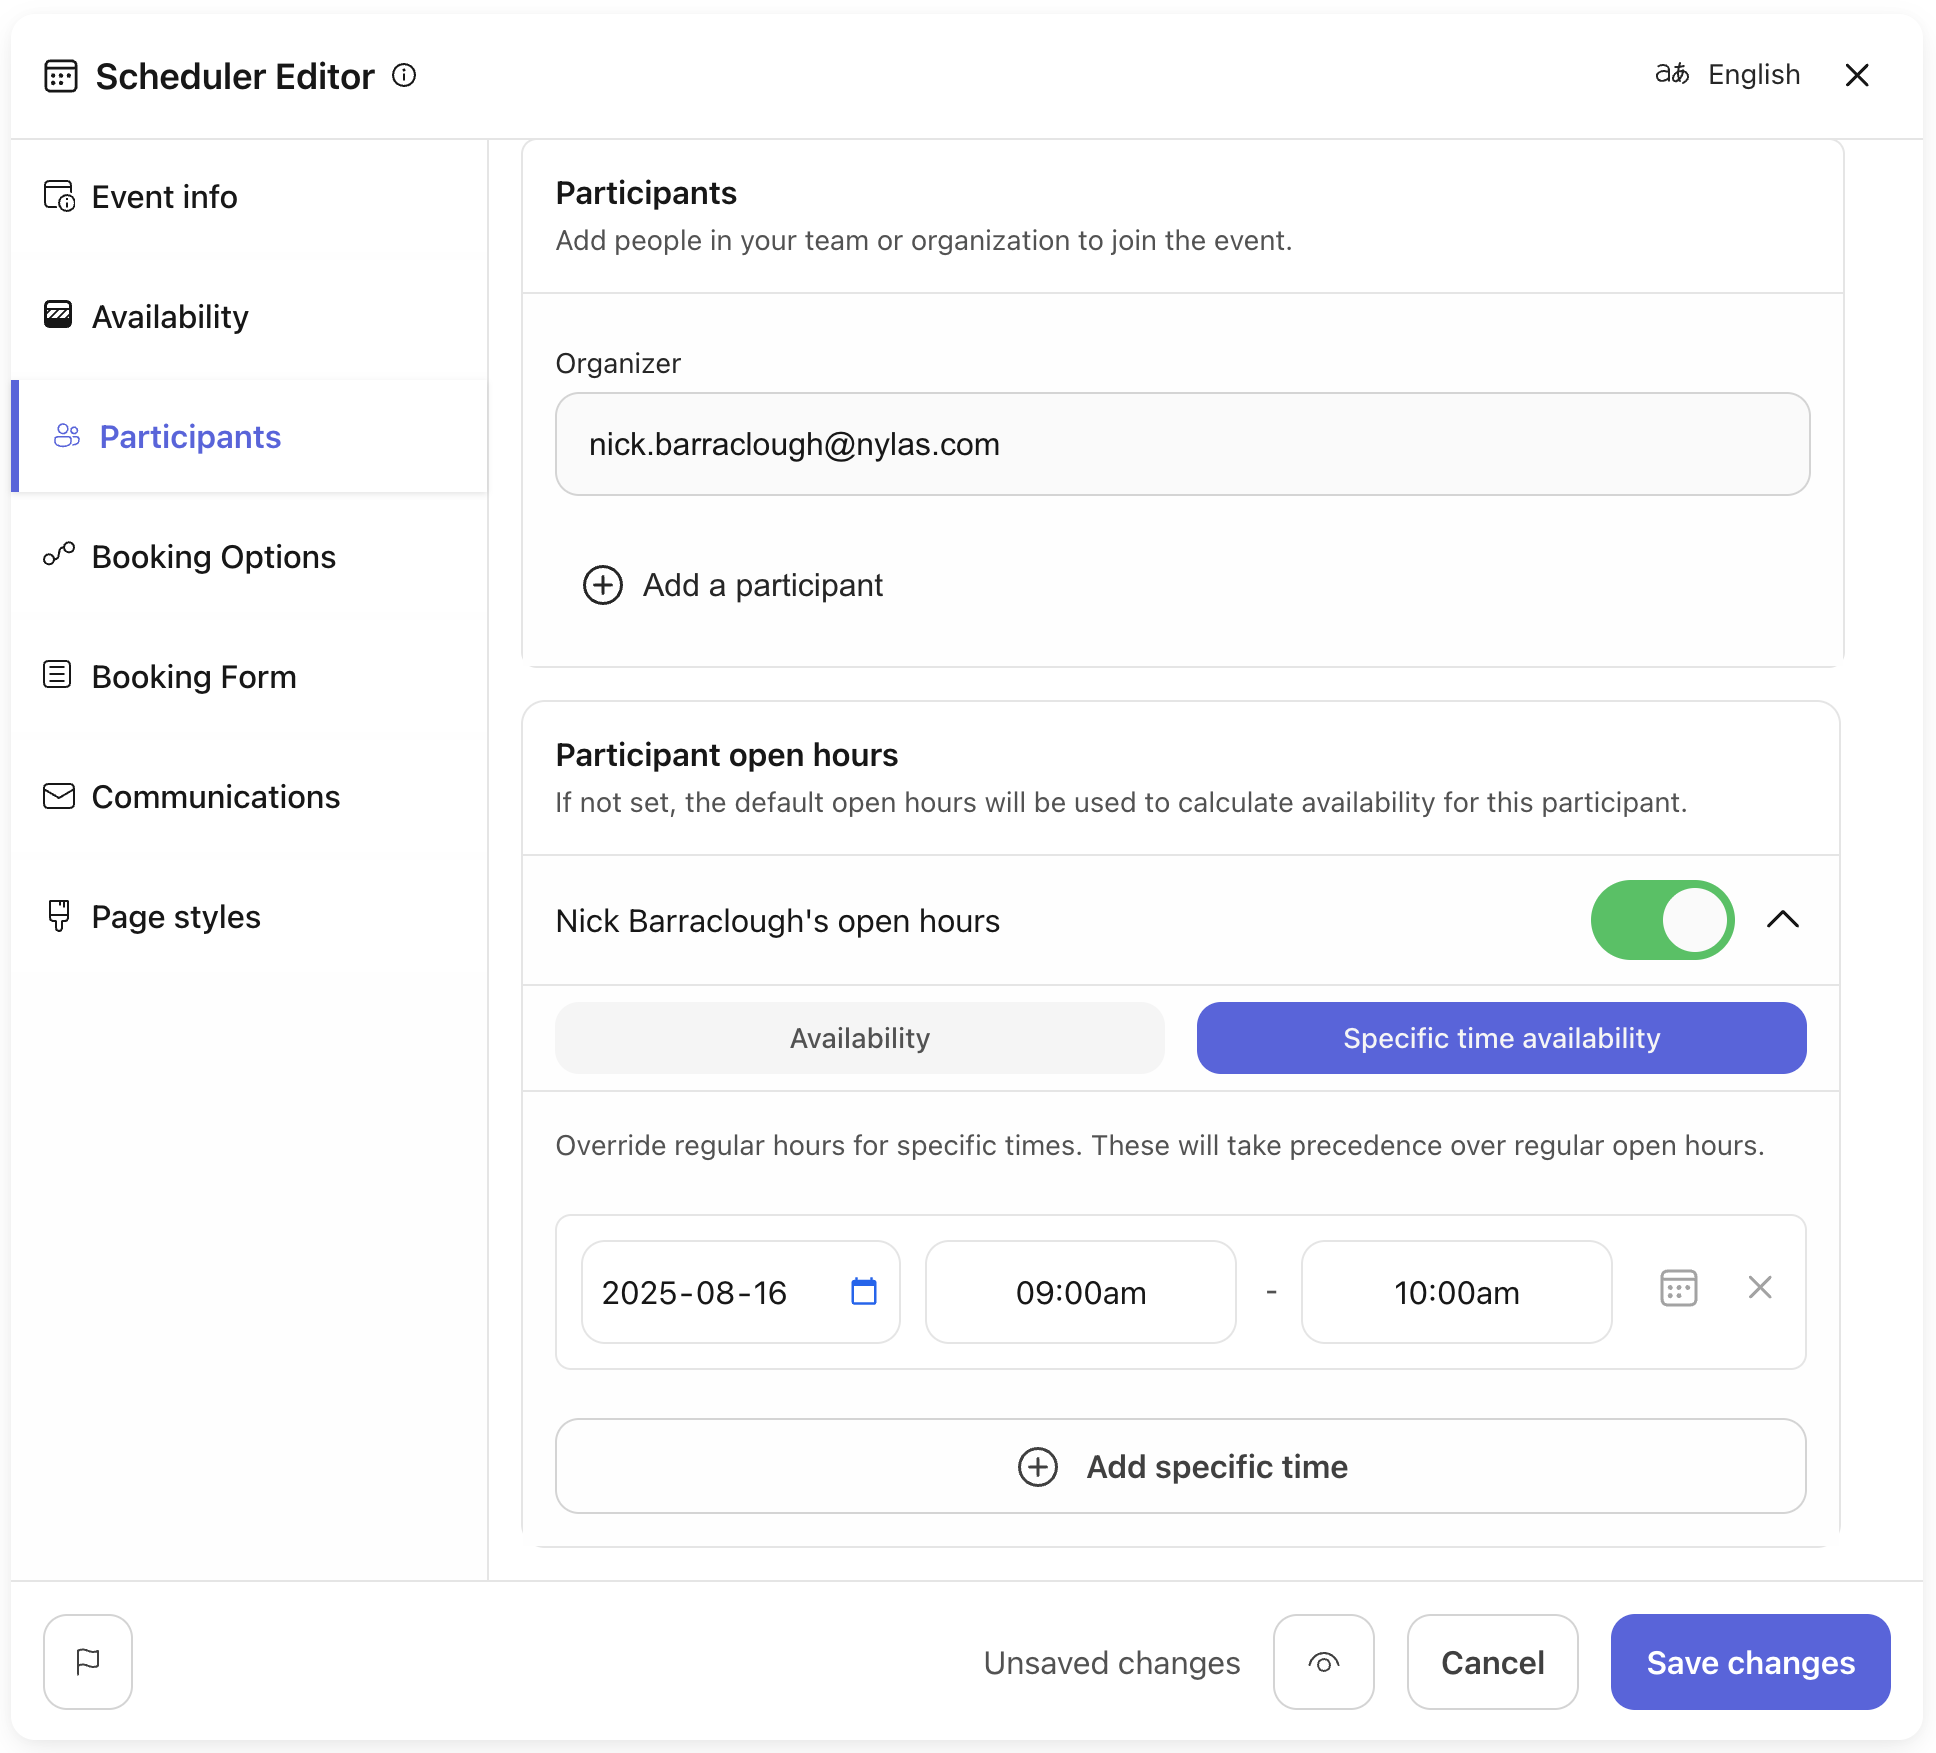Click Cancel to discard edits
Image resolution: width=1936 pixels, height=1753 pixels.
(x=1492, y=1662)
